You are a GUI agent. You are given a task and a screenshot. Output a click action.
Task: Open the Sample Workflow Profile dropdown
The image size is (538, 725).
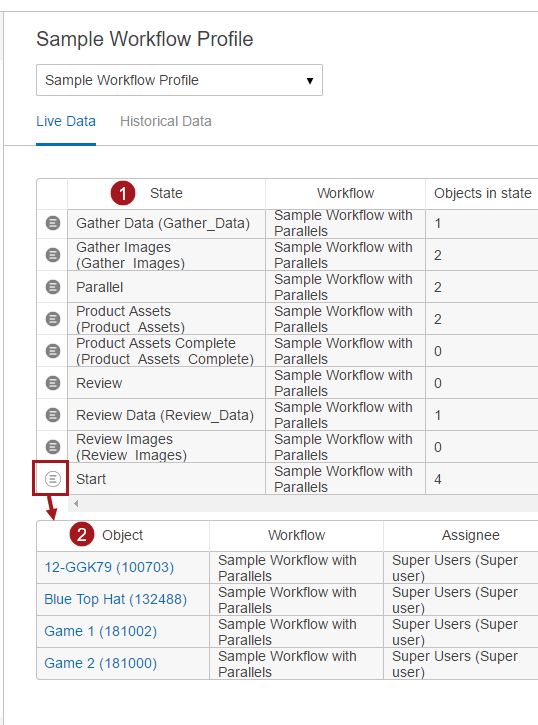(179, 80)
